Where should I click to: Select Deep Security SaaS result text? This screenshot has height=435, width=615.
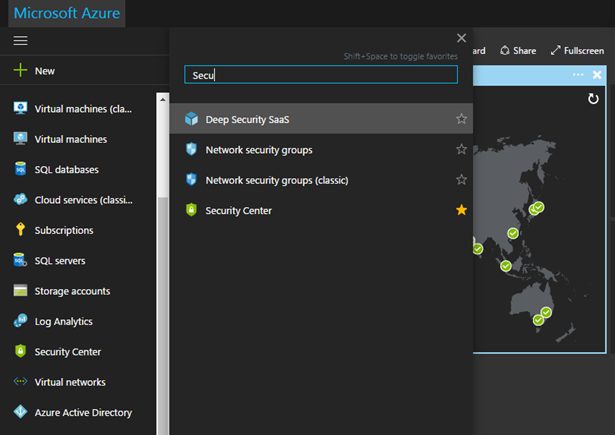[247, 120]
